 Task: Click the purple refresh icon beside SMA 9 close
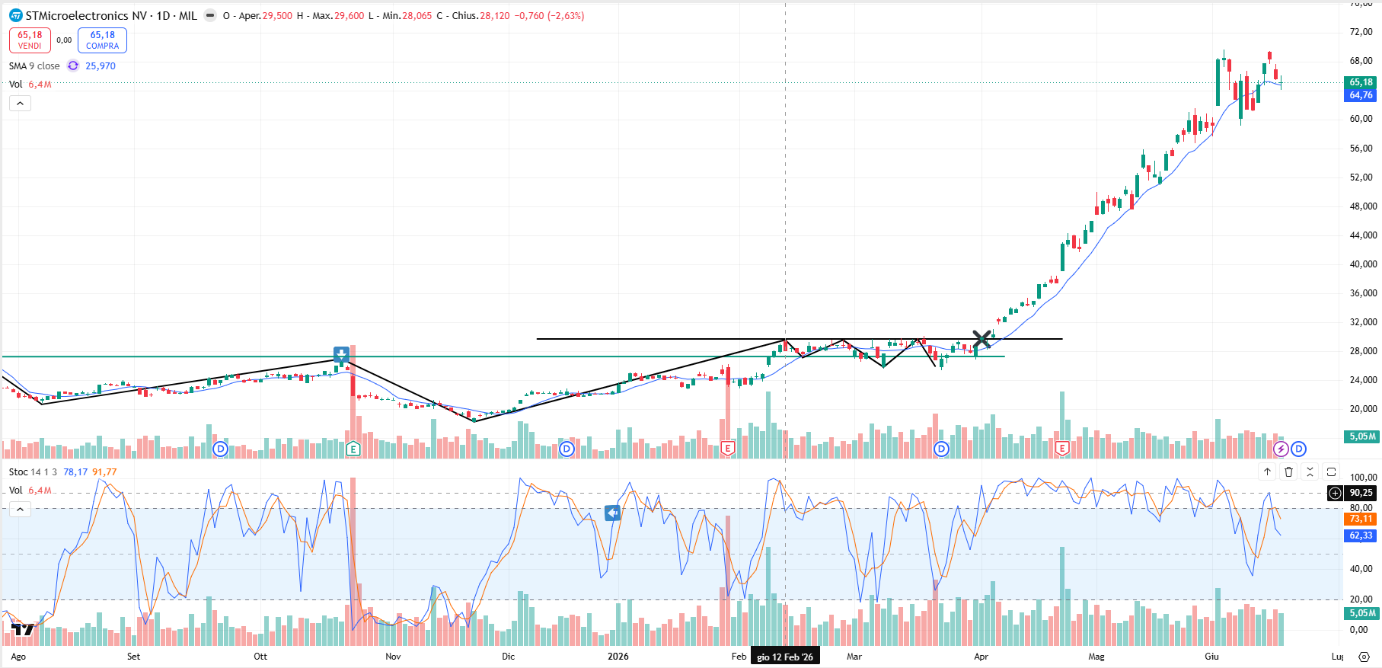click(x=72, y=66)
